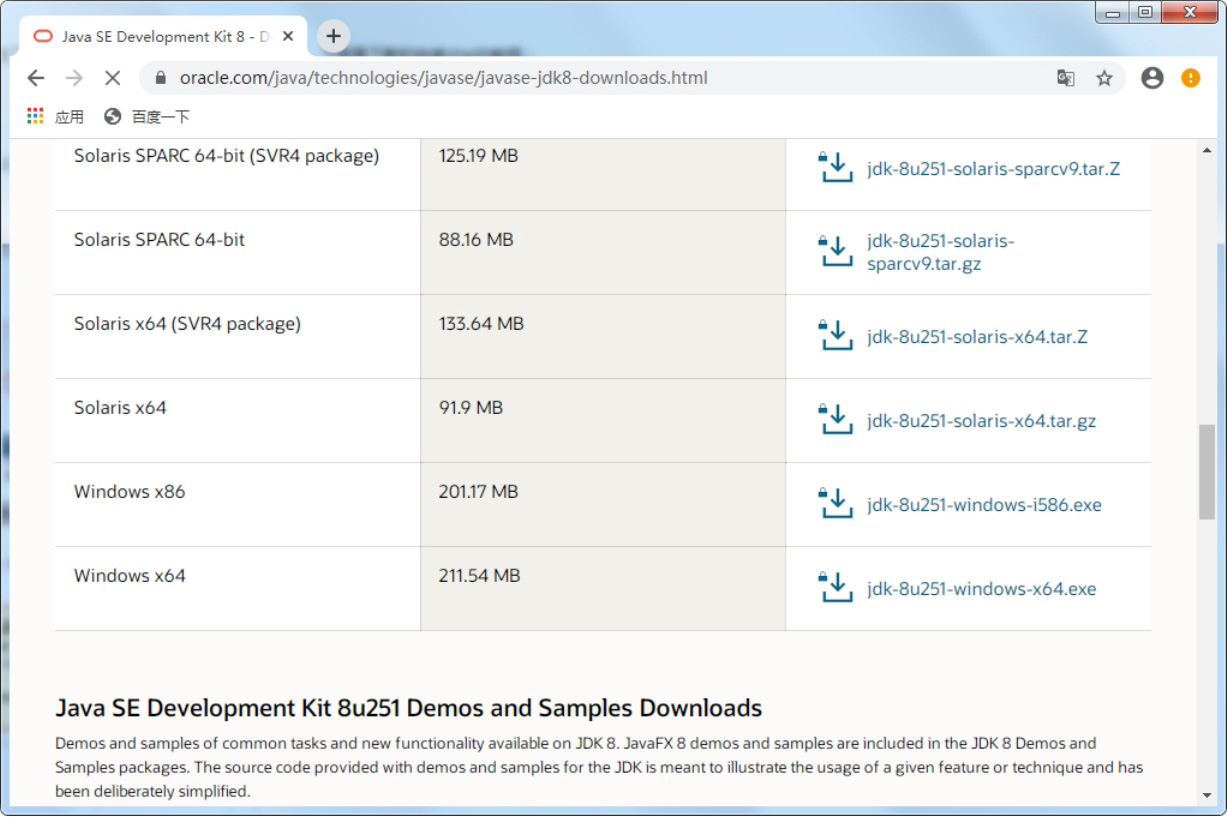Click the translate page icon
Viewport: 1227px width, 817px height.
[x=1066, y=78]
